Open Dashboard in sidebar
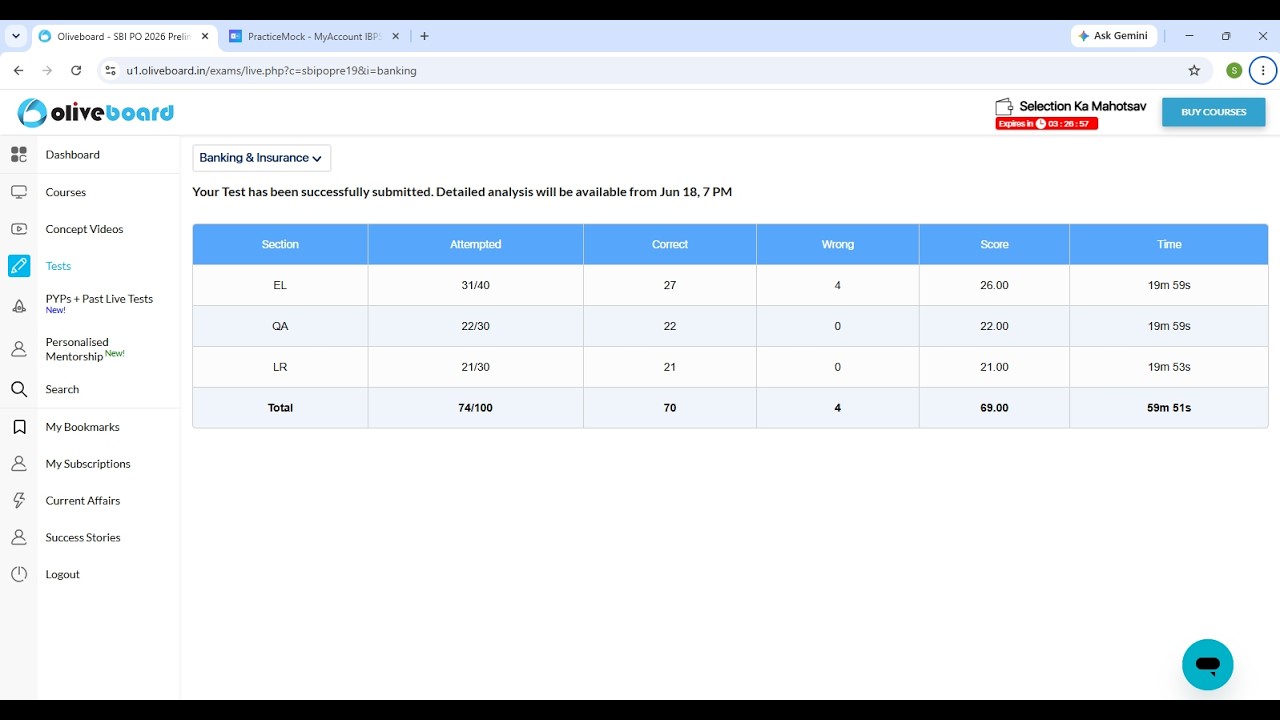The width and height of the screenshot is (1280, 720). (72, 155)
